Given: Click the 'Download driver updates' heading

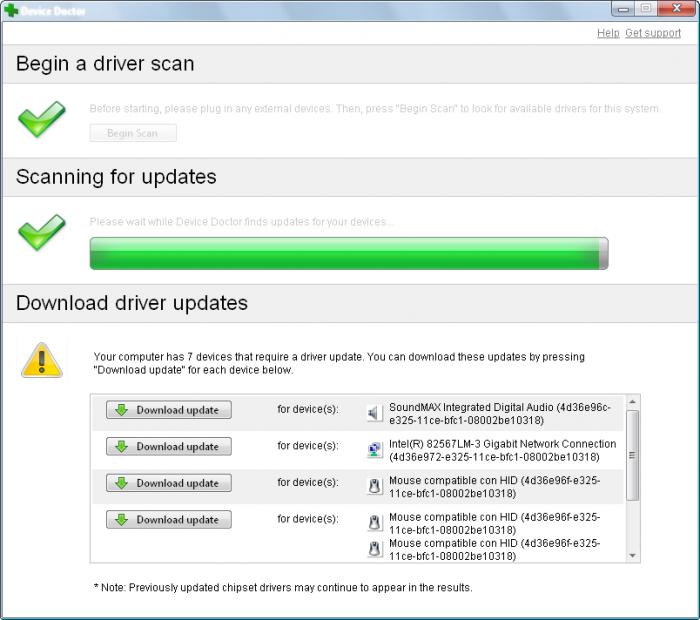Looking at the screenshot, I should coord(132,303).
